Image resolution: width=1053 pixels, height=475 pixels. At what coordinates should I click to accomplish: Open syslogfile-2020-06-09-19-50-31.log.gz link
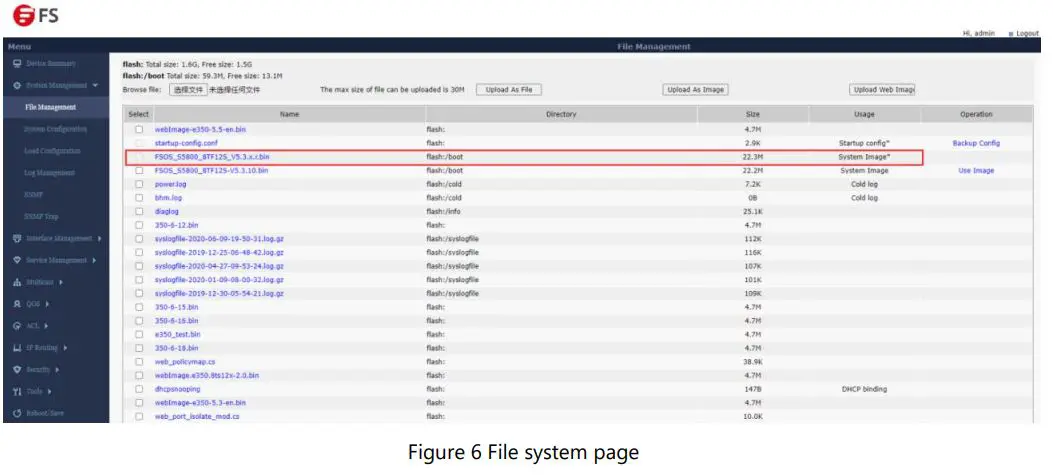219,239
